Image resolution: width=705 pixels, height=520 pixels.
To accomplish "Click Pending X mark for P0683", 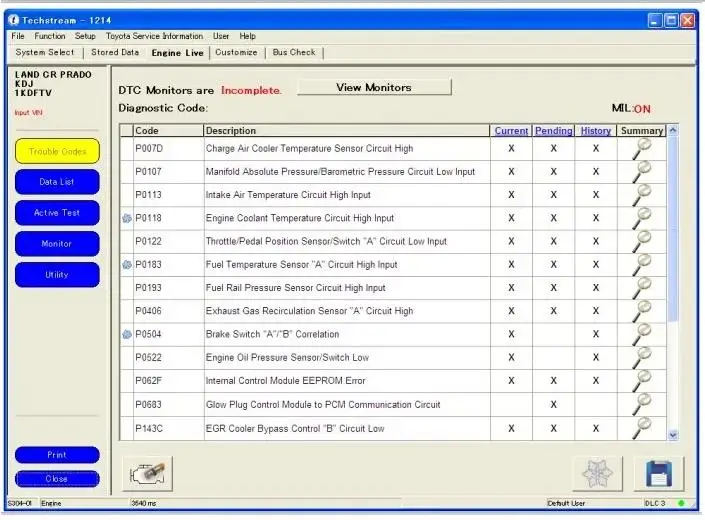I will tap(553, 404).
